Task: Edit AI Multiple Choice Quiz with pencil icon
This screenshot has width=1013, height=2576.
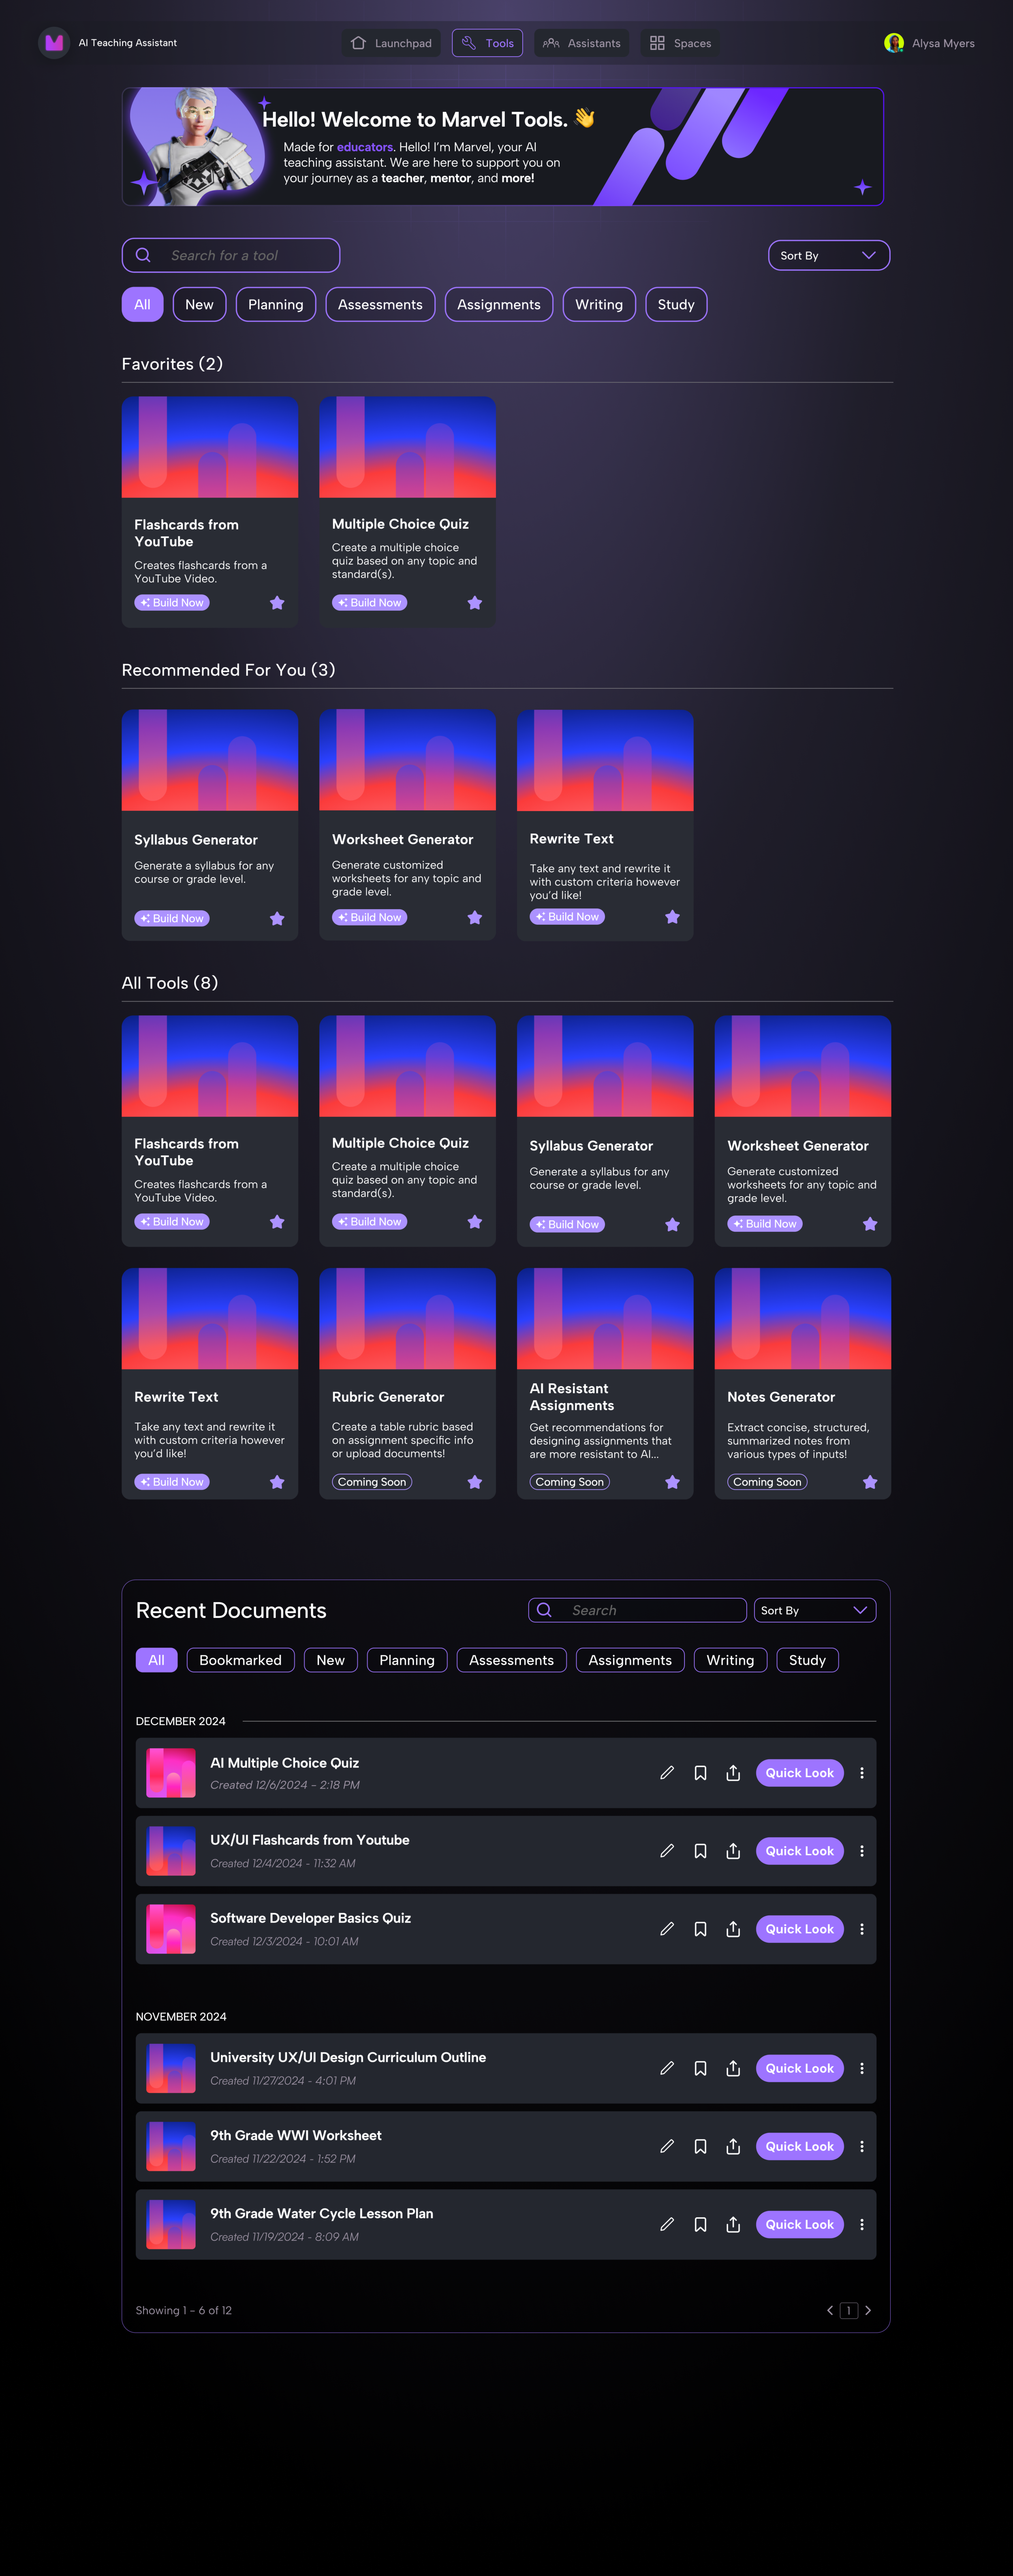Action: click(x=667, y=1772)
